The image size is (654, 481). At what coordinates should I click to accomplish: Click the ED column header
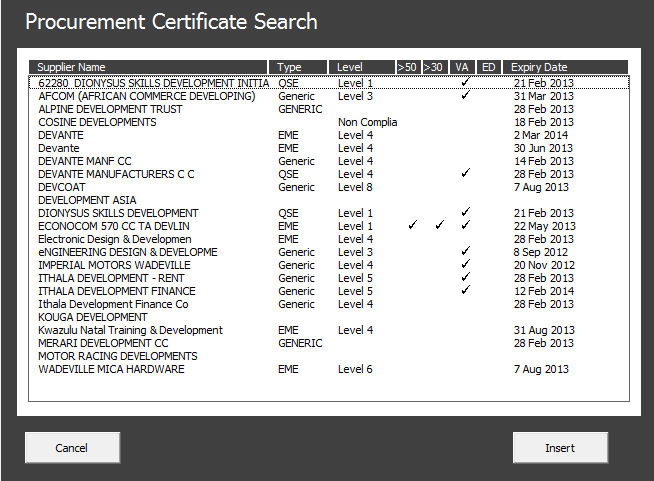(x=488, y=67)
